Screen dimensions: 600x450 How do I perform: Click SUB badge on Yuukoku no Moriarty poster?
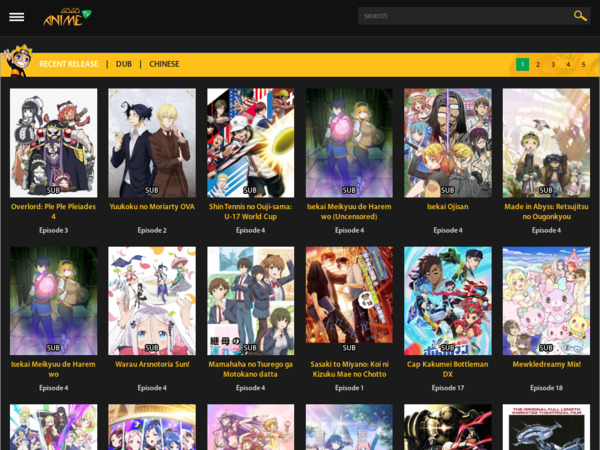click(x=152, y=190)
